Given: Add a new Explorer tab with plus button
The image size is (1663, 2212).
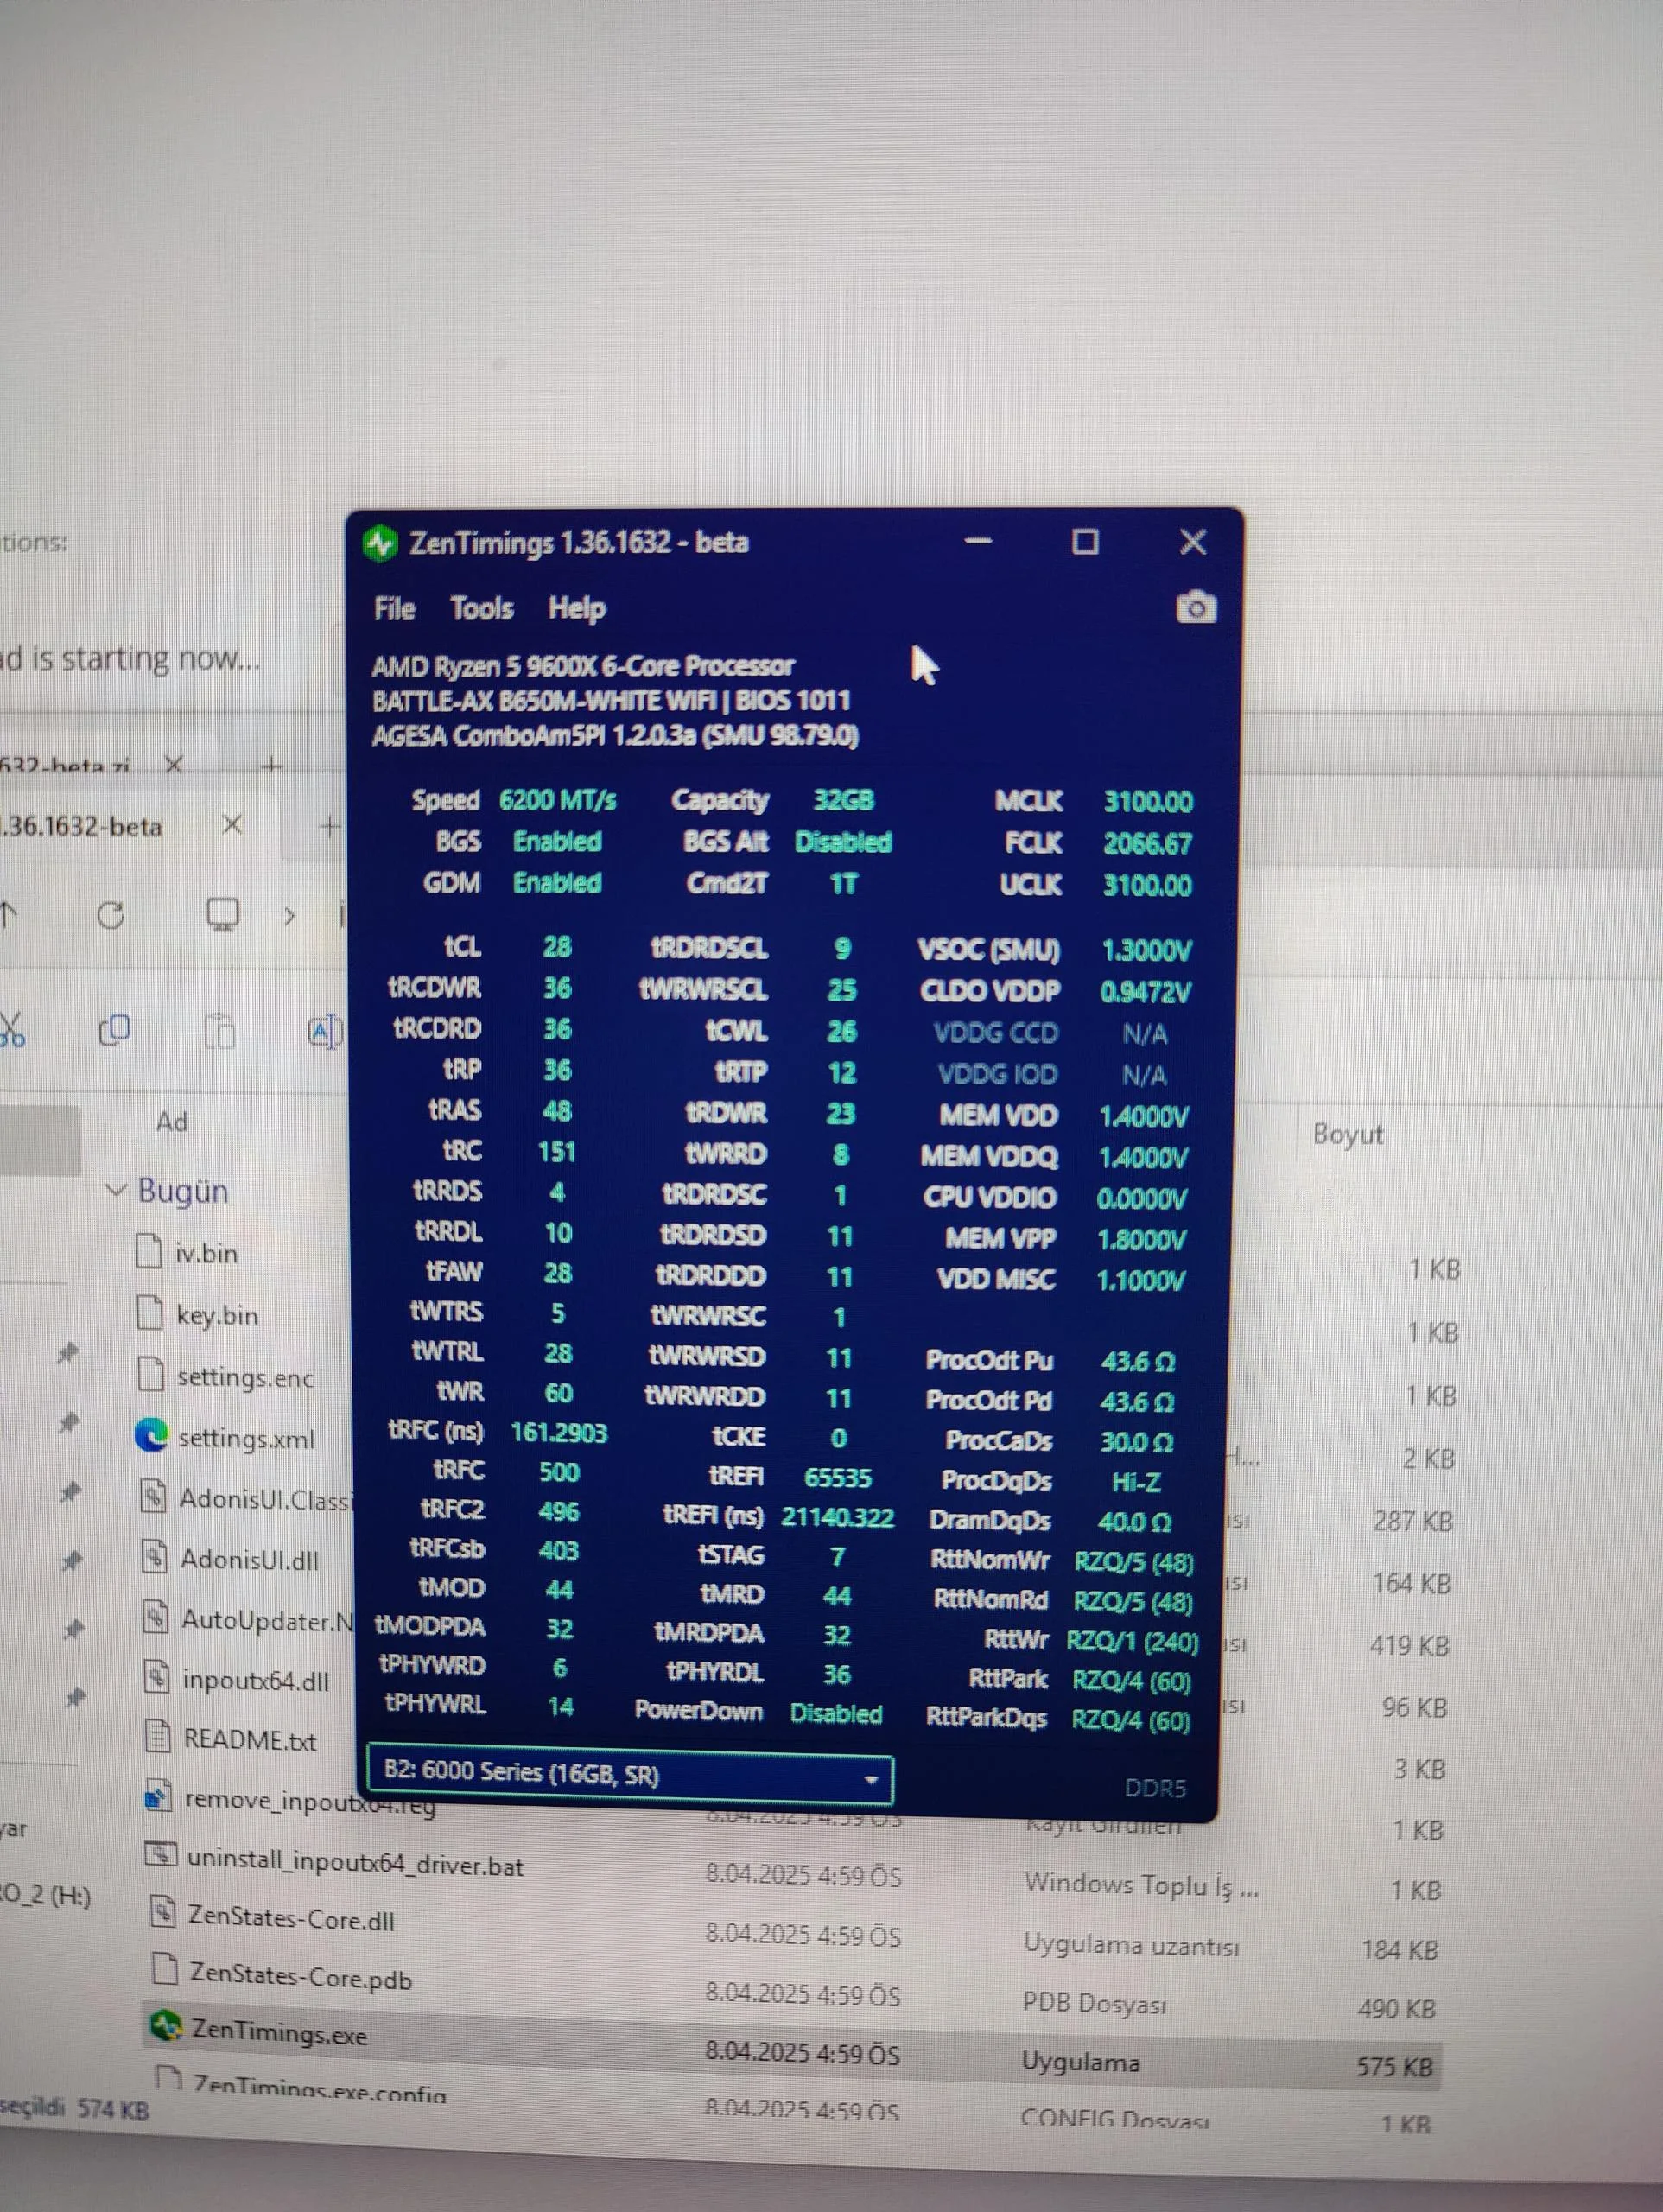Looking at the screenshot, I should pyautogui.click(x=328, y=826).
